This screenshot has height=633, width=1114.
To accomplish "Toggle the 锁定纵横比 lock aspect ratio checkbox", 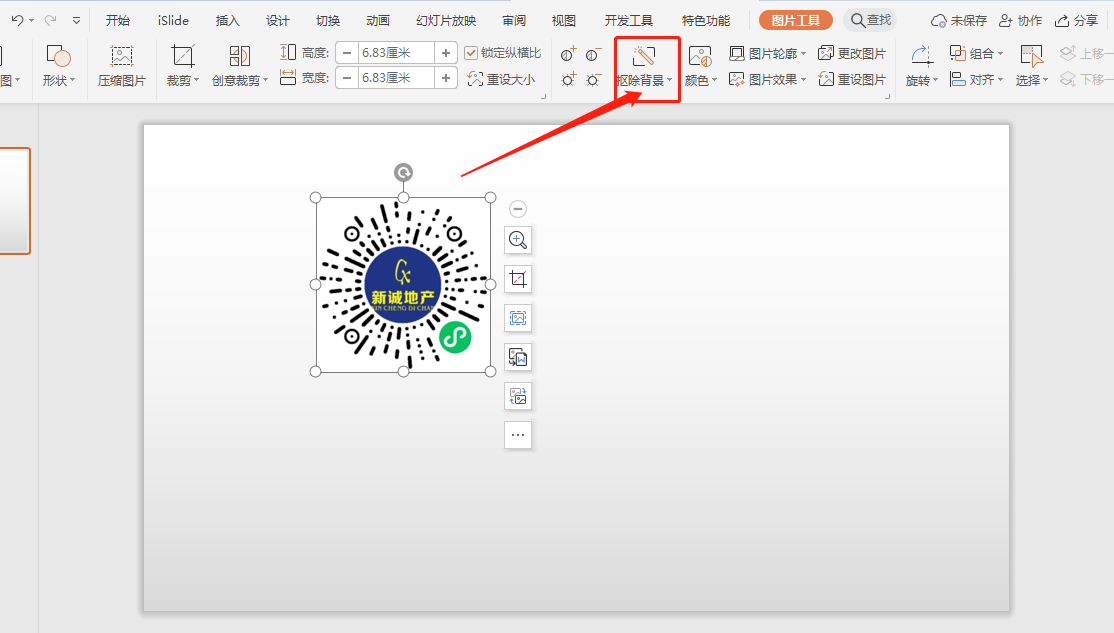I will coord(470,53).
